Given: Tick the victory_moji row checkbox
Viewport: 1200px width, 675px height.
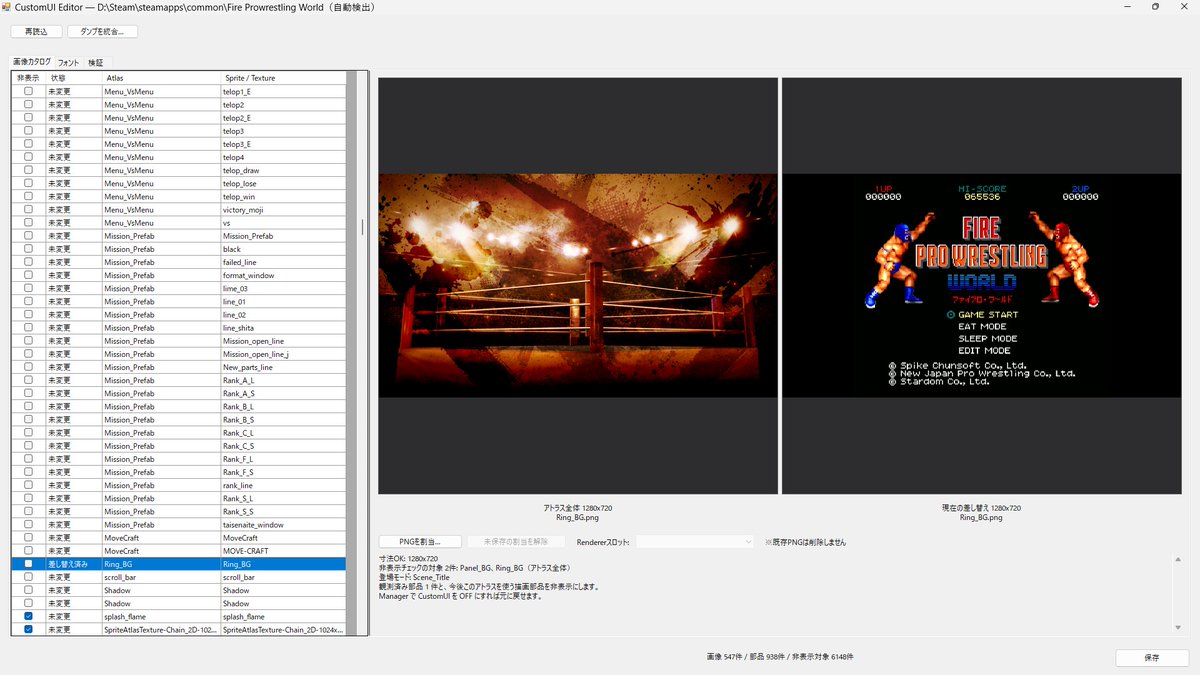Looking at the screenshot, I should point(28,210).
